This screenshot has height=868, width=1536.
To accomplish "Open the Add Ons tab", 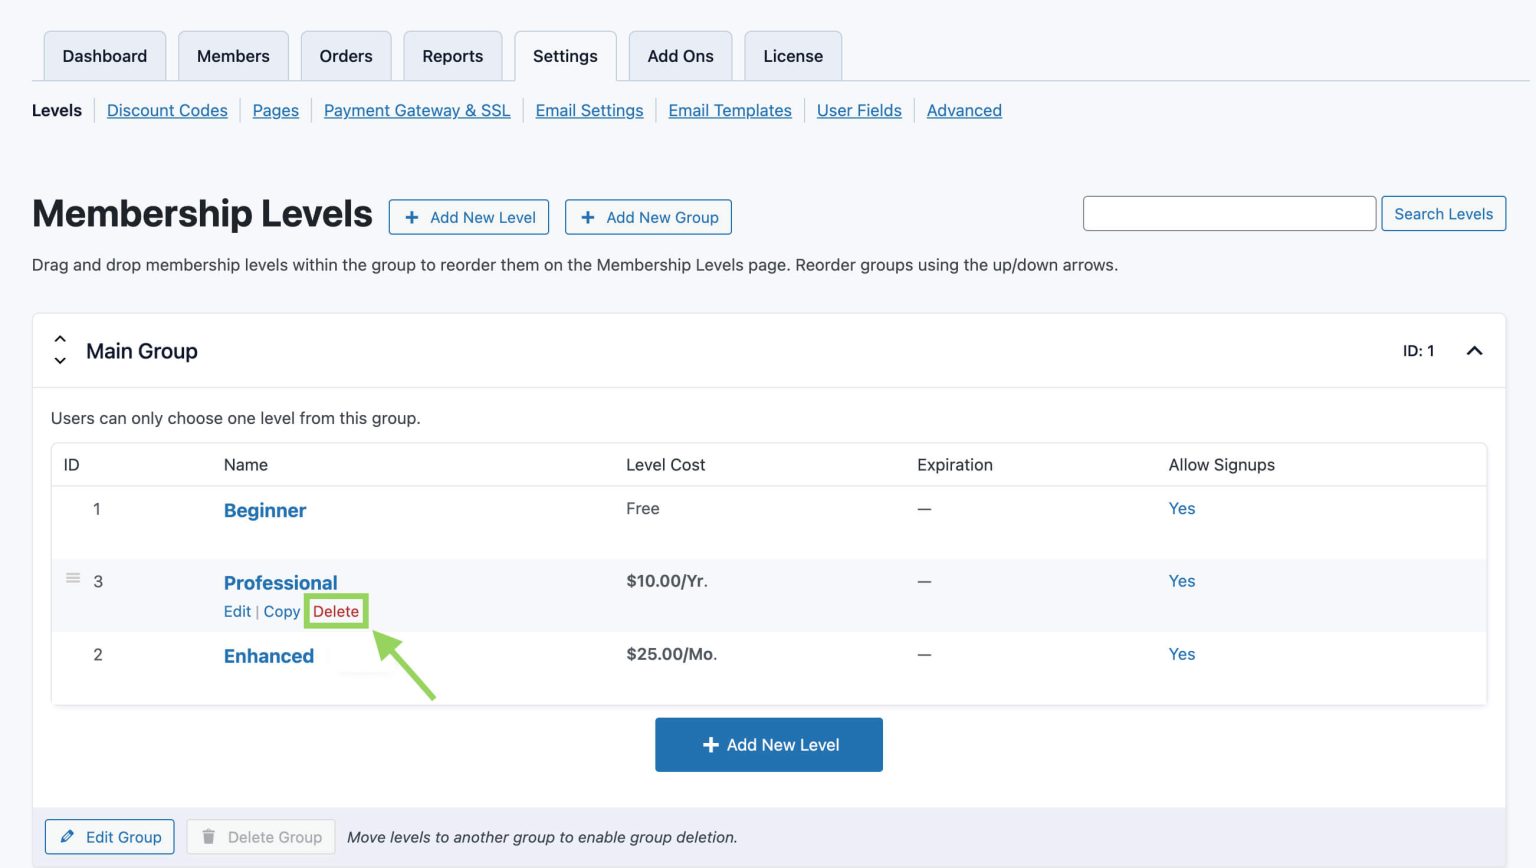I will (x=680, y=56).
